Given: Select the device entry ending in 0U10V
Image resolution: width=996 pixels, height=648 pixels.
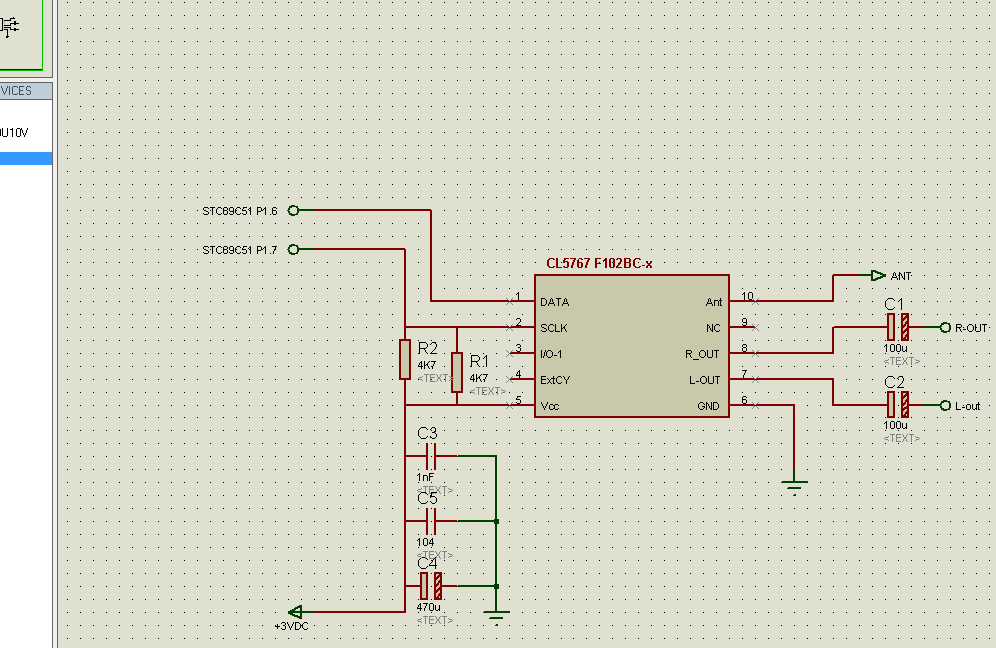Looking at the screenshot, I should (x=14, y=133).
